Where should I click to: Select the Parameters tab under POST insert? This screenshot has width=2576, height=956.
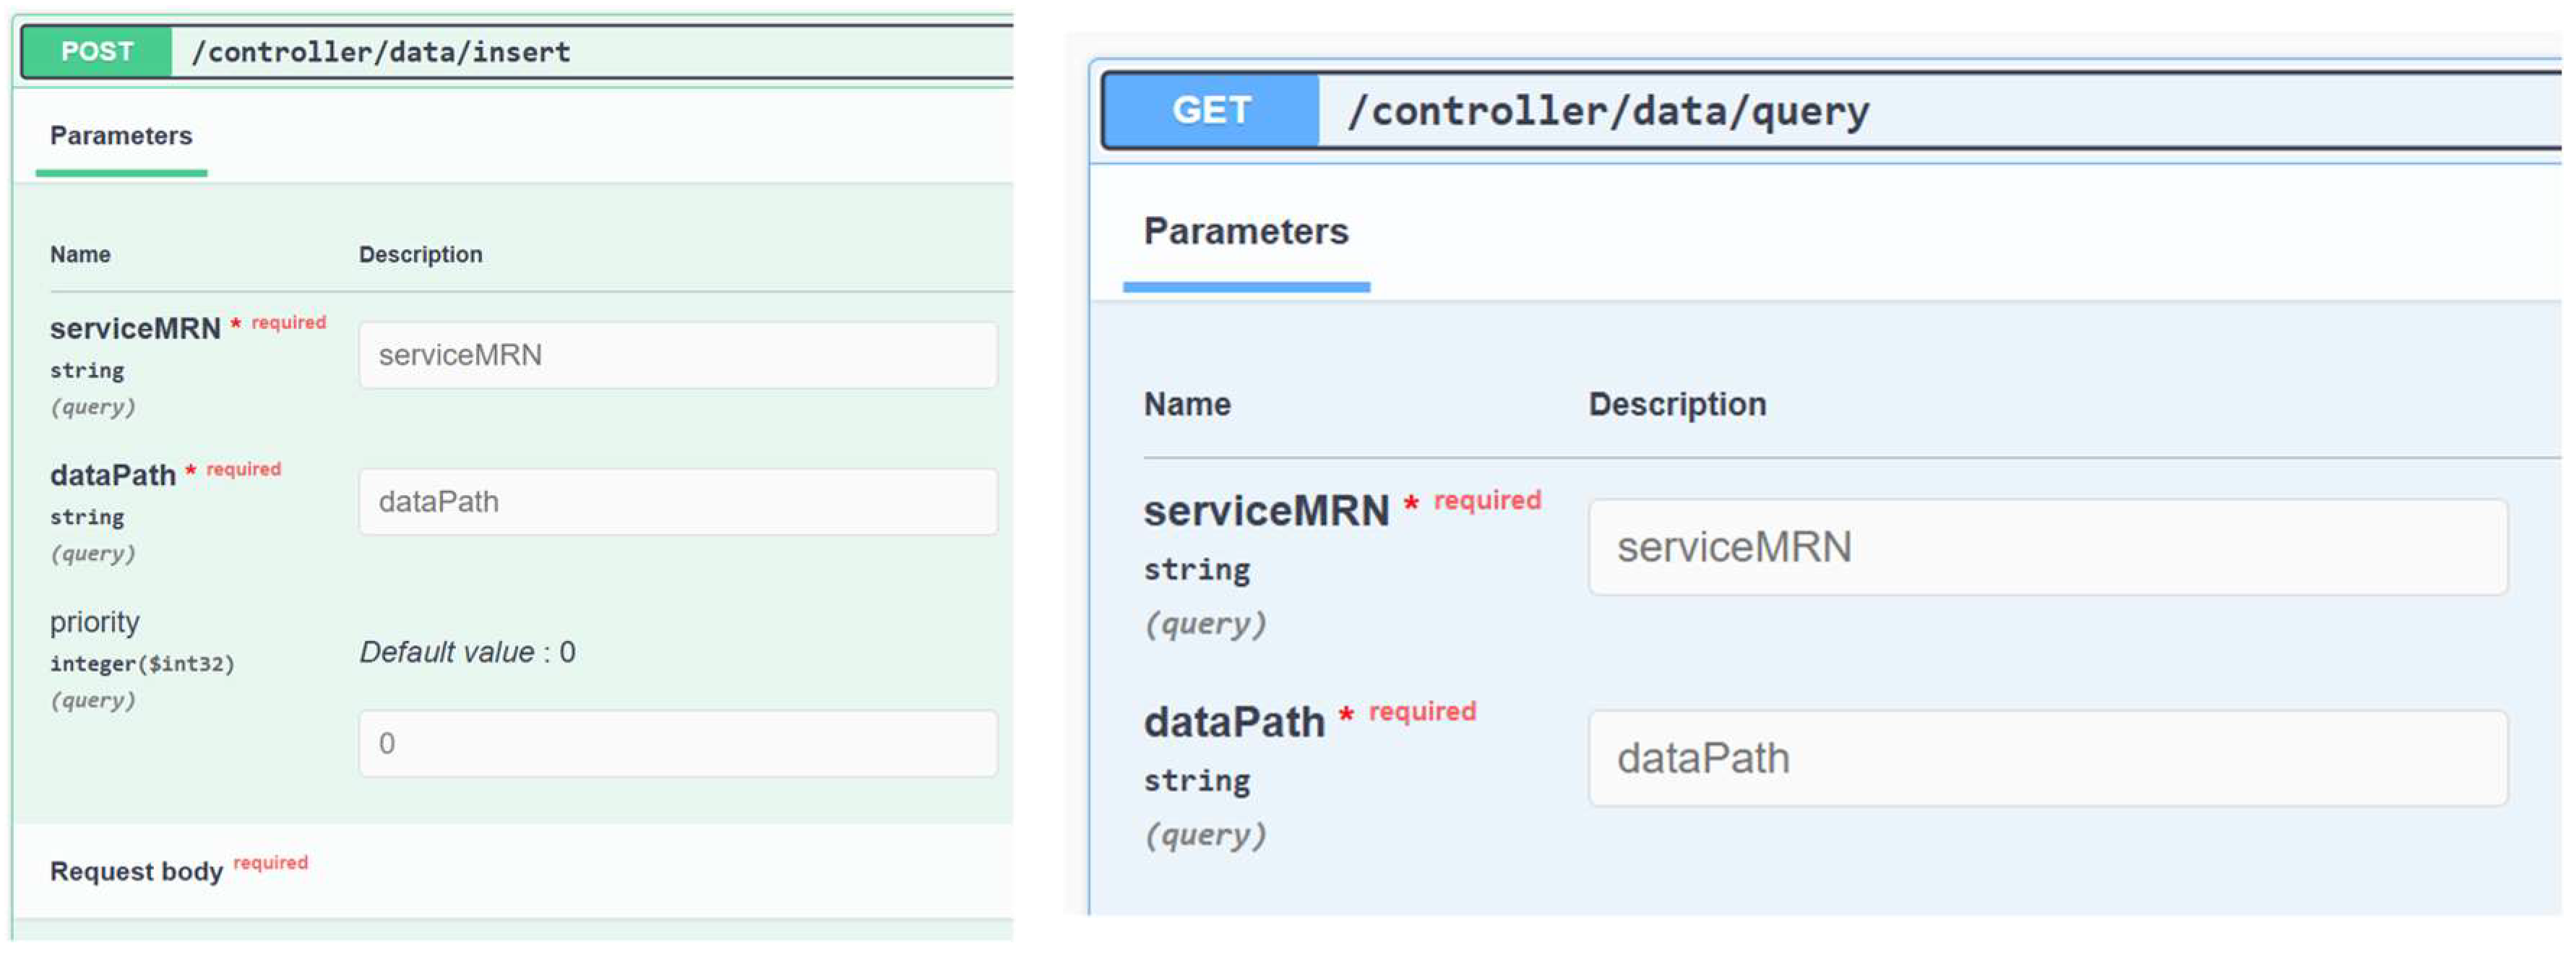121,136
